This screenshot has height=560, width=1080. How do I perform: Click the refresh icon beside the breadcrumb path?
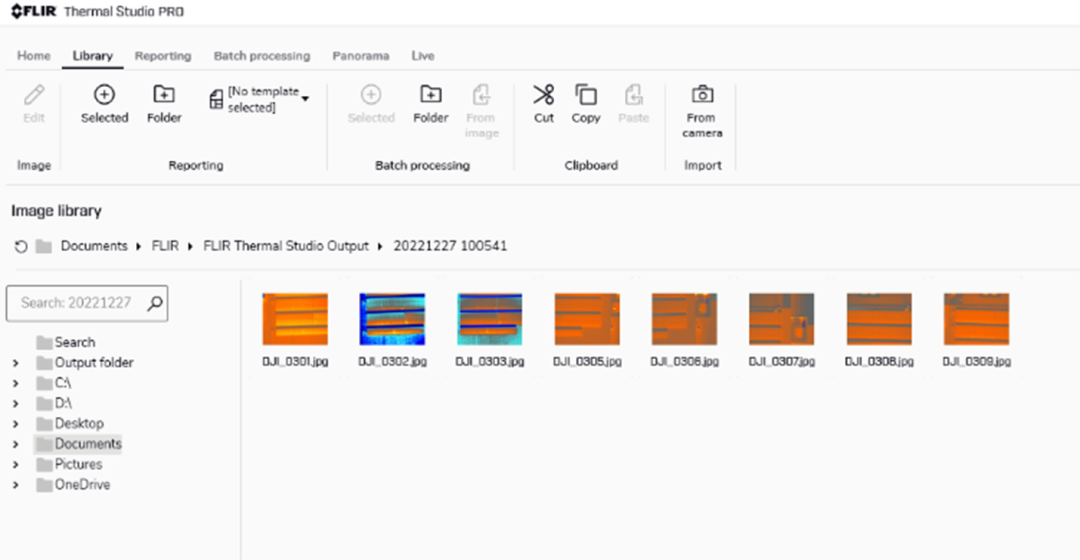[x=21, y=246]
